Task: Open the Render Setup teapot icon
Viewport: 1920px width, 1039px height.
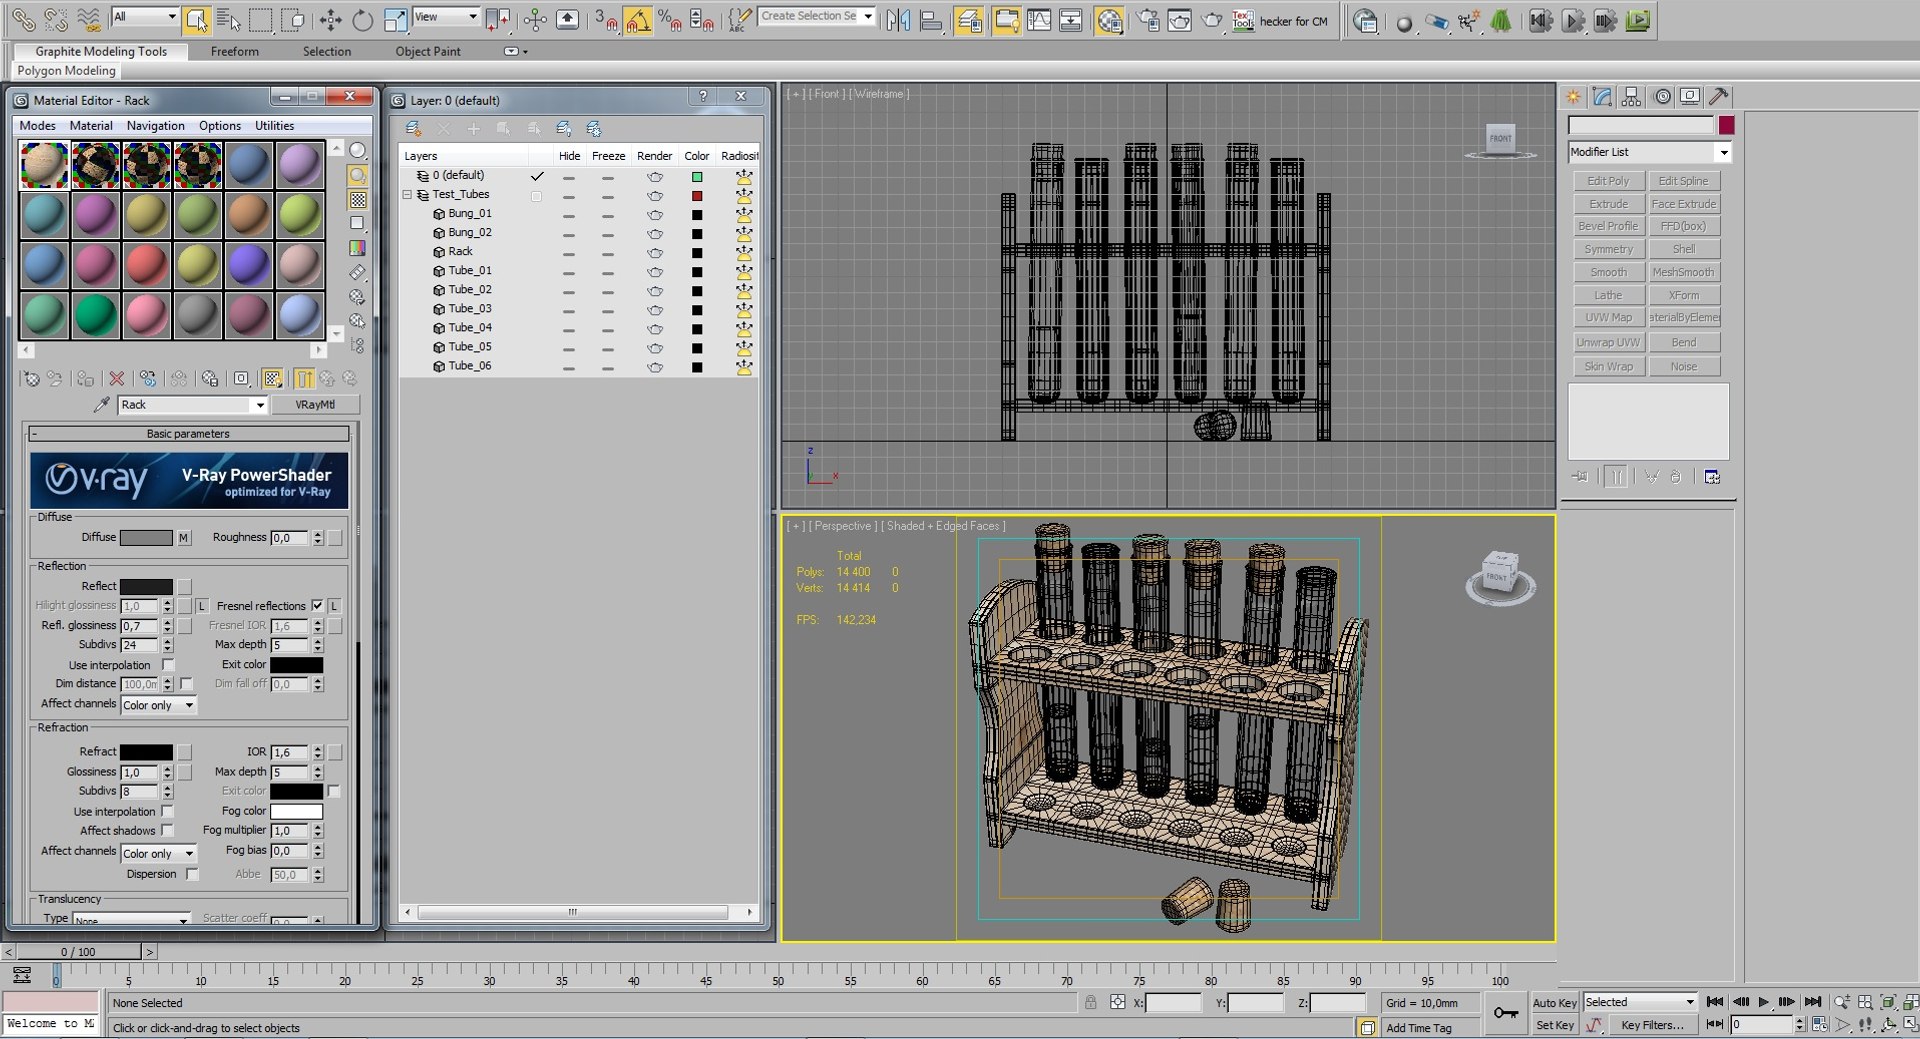Action: 1148,19
